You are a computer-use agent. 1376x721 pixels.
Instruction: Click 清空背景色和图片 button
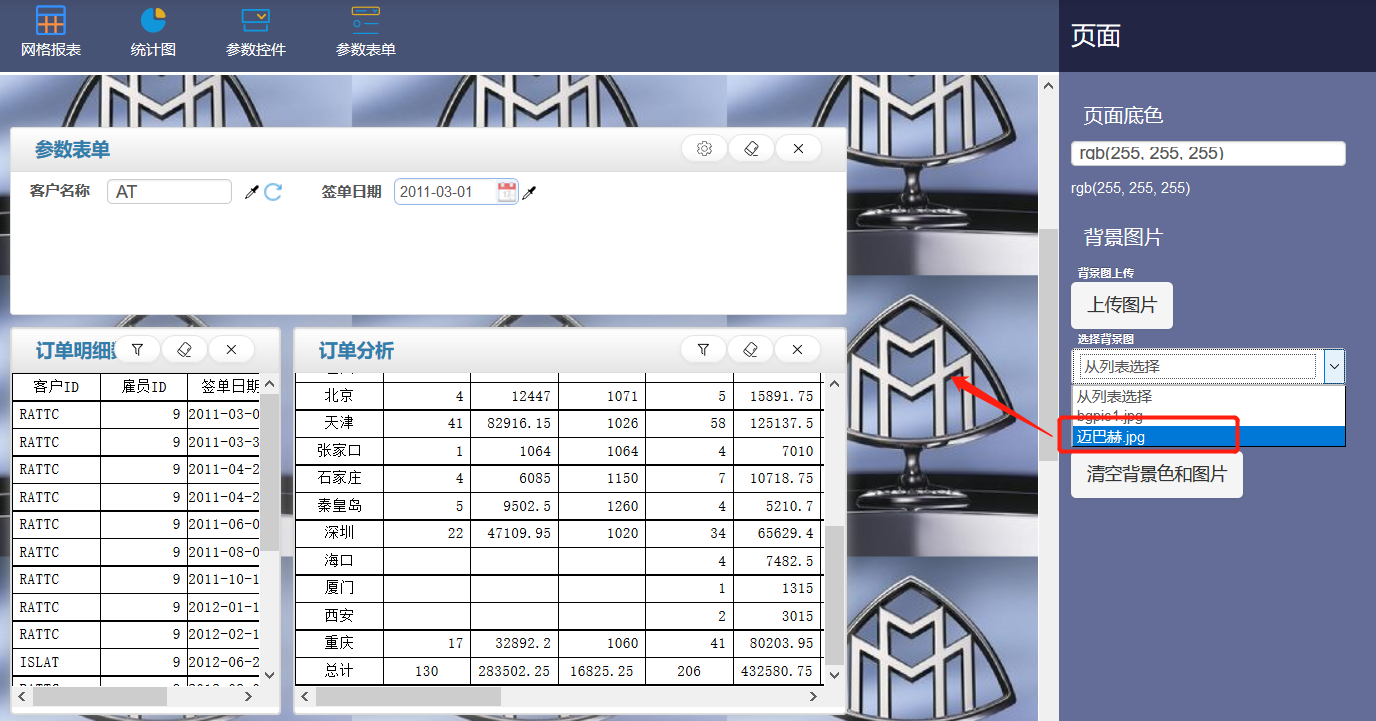pos(1157,474)
